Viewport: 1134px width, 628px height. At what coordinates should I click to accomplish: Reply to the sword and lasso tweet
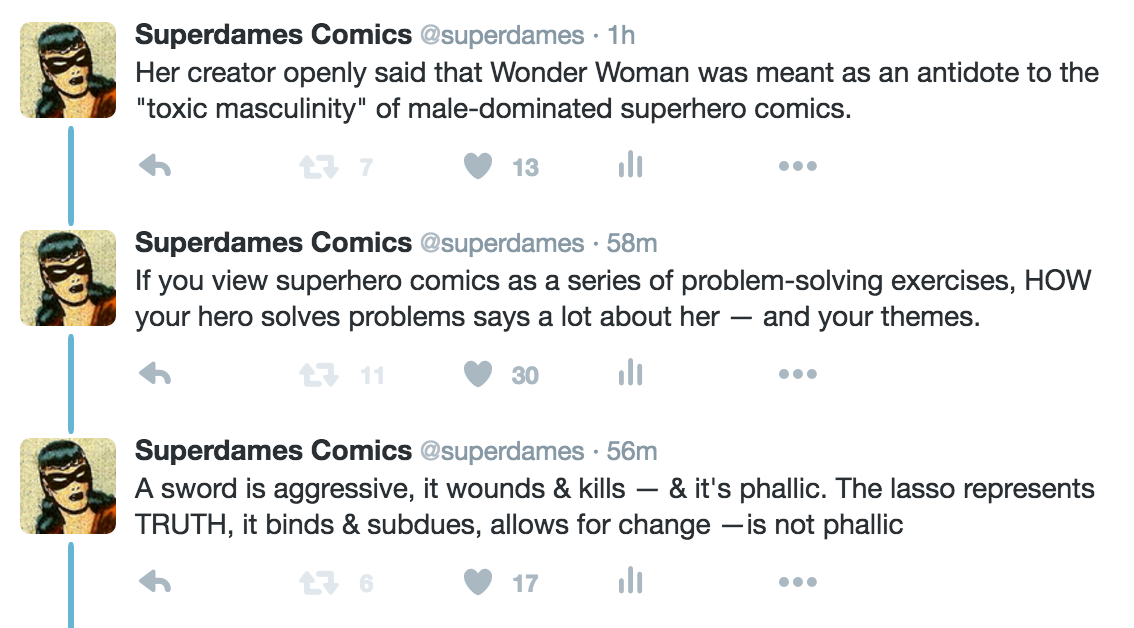click(155, 582)
